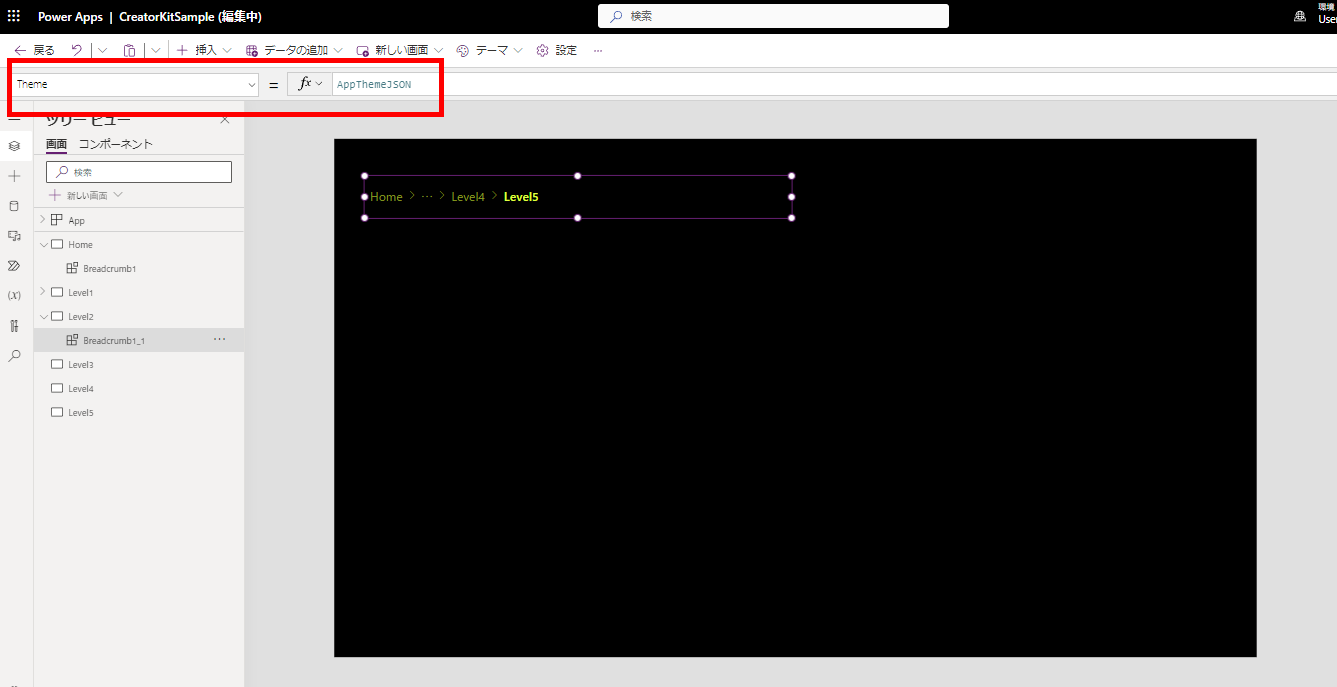Open the Variables (x) sidebar icon

pos(14,295)
